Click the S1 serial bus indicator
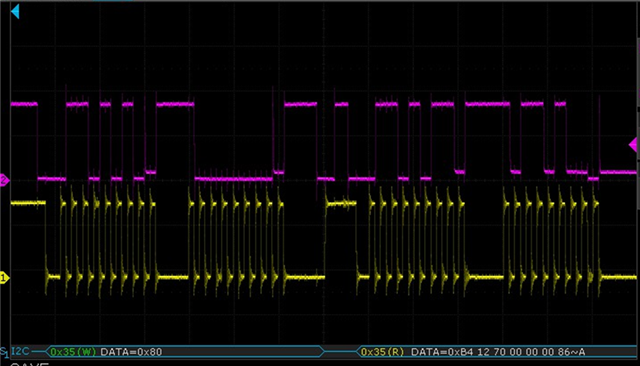 (4, 352)
